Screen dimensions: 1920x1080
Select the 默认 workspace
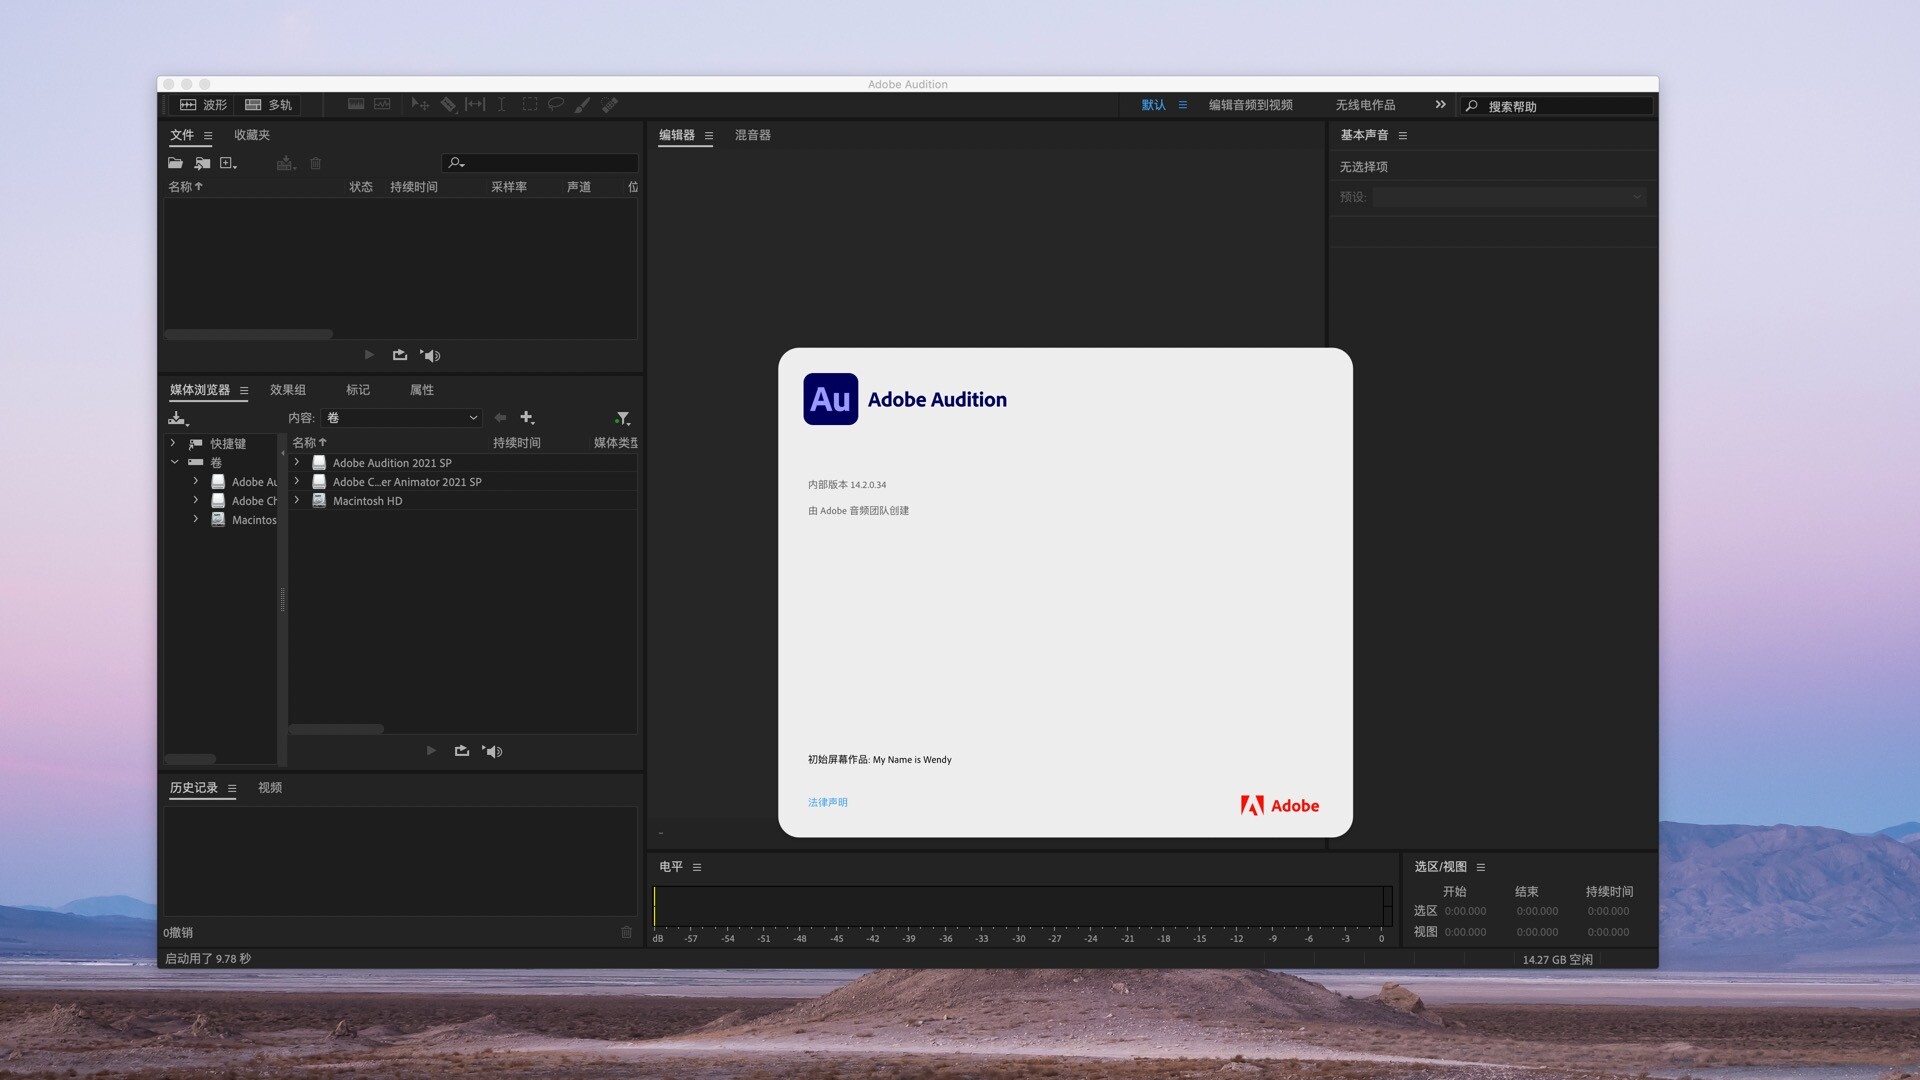(1154, 105)
